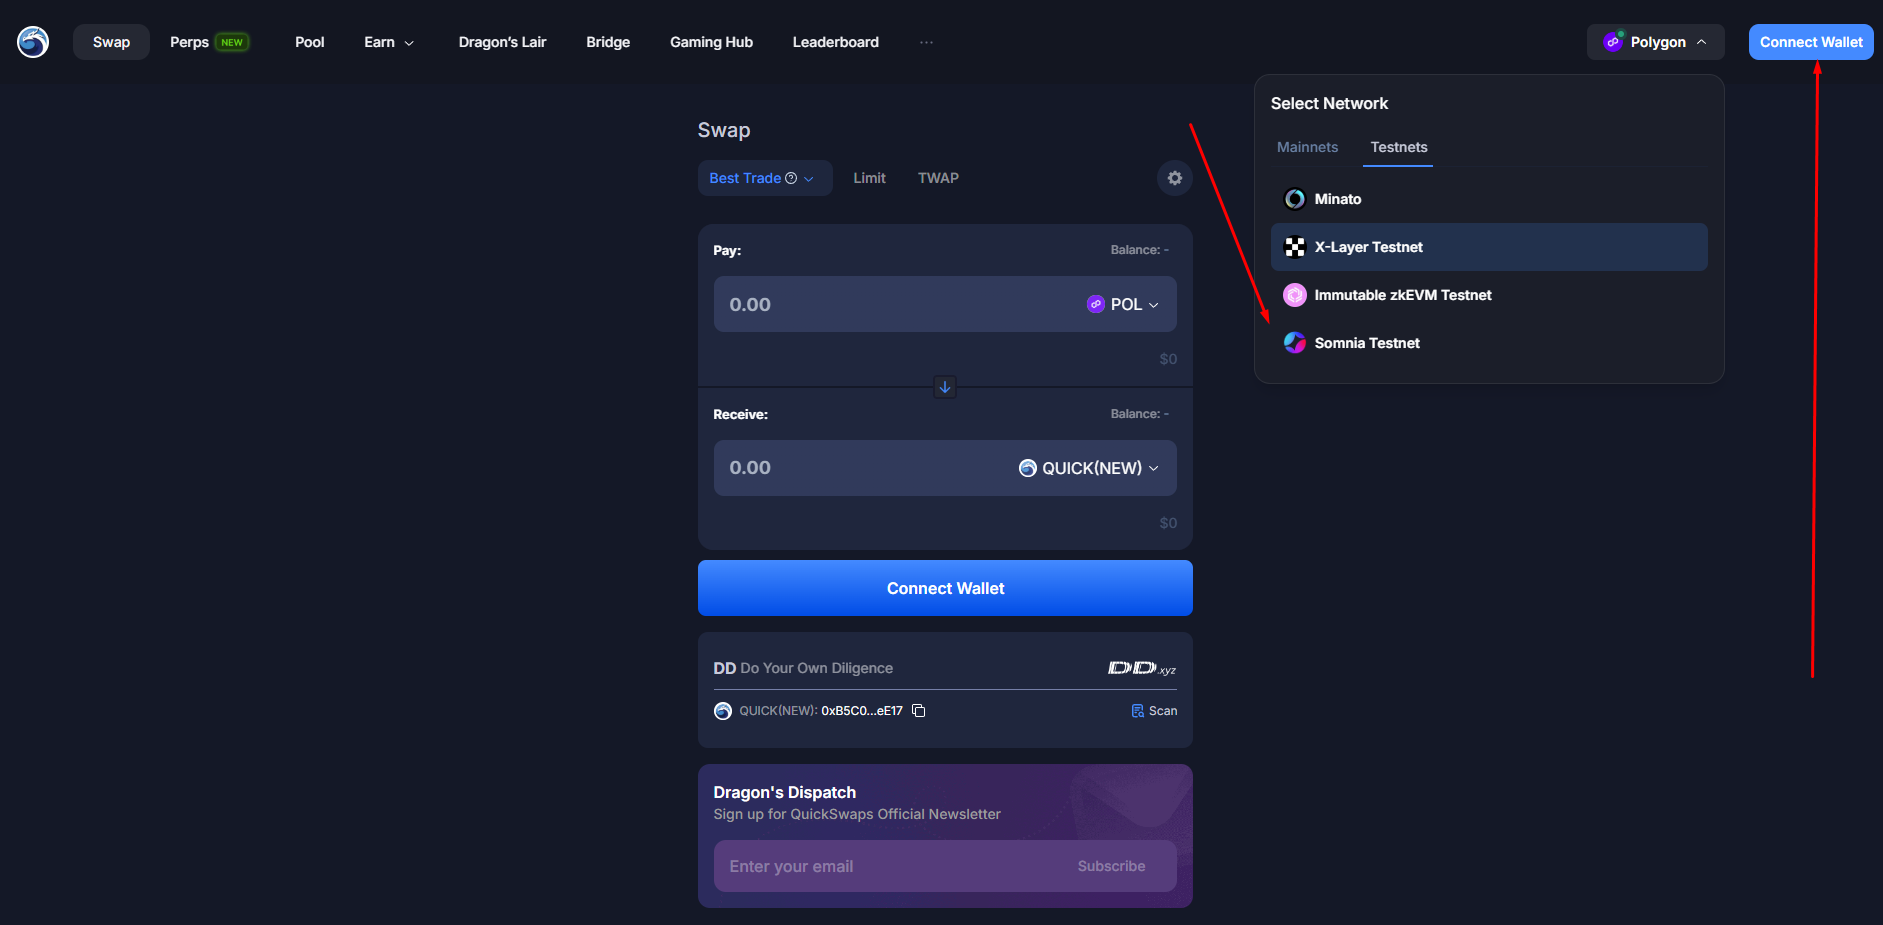Click the Scan link
1883x925 pixels.
[x=1154, y=711]
